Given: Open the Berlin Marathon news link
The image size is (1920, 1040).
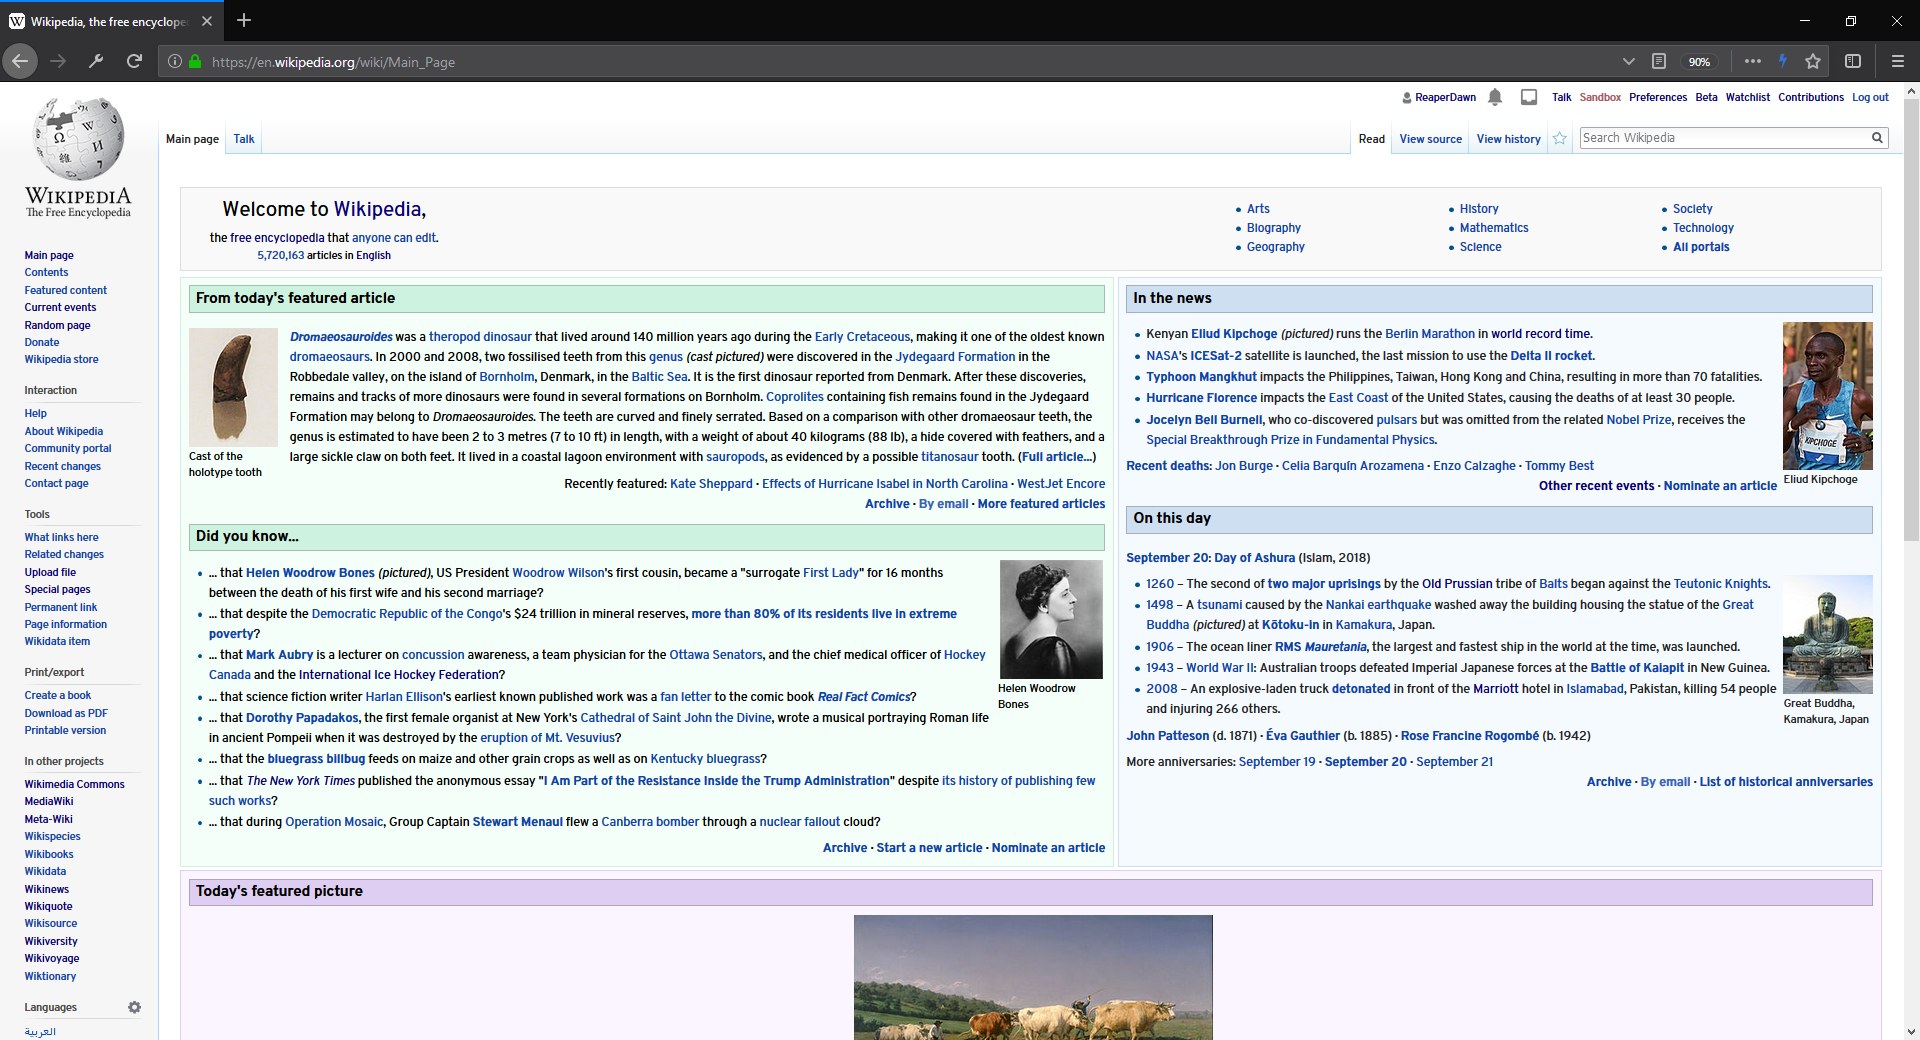Looking at the screenshot, I should pos(1429,334).
